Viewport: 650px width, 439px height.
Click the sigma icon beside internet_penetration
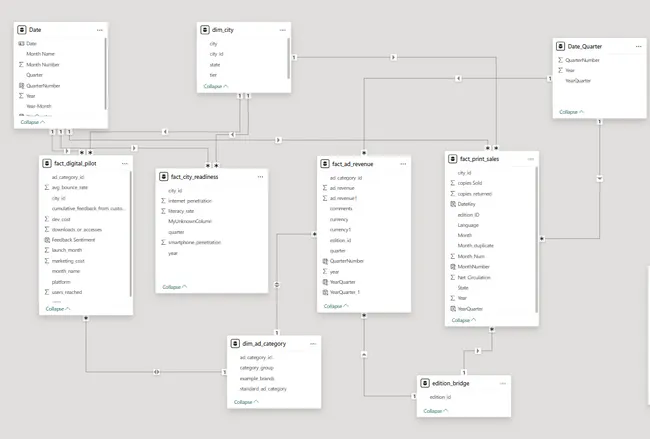tap(162, 201)
